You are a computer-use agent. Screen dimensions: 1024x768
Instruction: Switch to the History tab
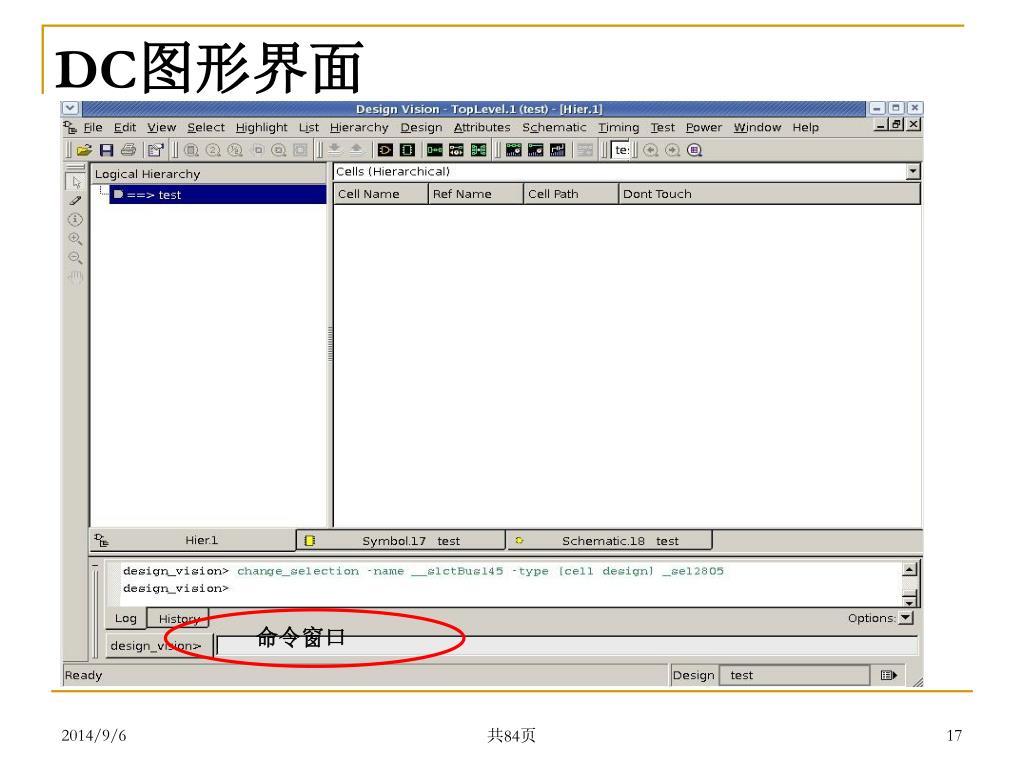click(178, 618)
